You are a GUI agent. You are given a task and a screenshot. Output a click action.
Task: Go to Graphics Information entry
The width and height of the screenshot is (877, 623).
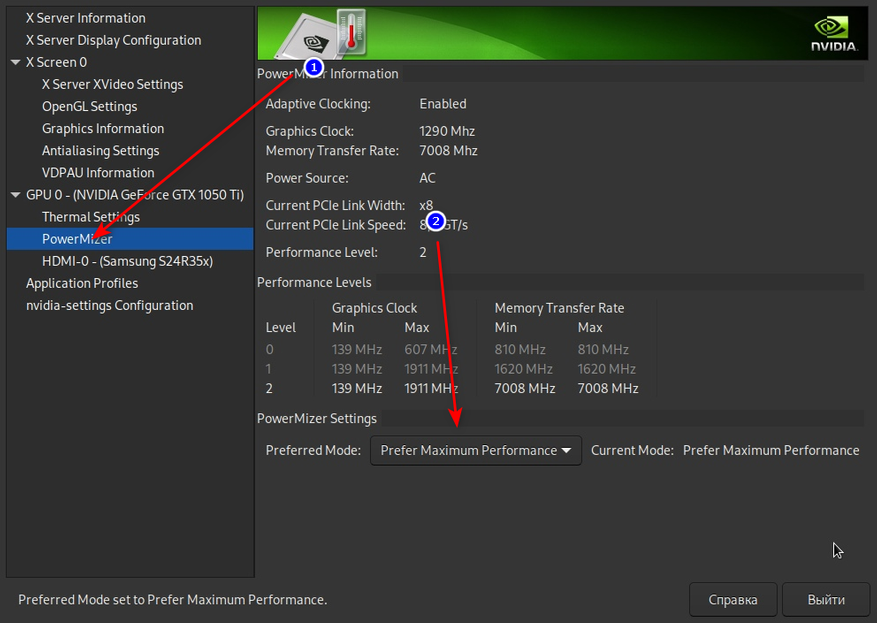tap(102, 128)
